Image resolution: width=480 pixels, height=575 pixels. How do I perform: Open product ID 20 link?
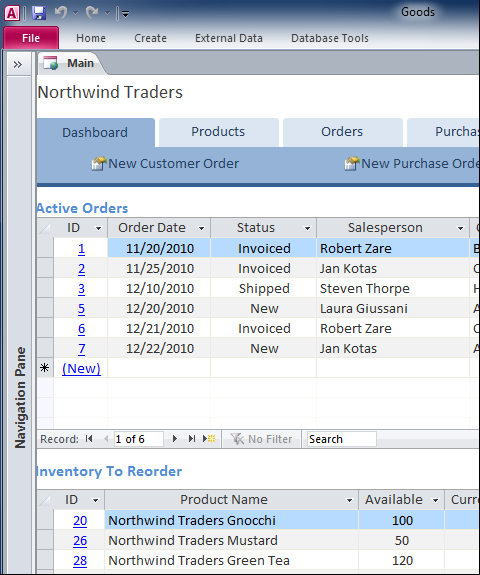pos(80,521)
